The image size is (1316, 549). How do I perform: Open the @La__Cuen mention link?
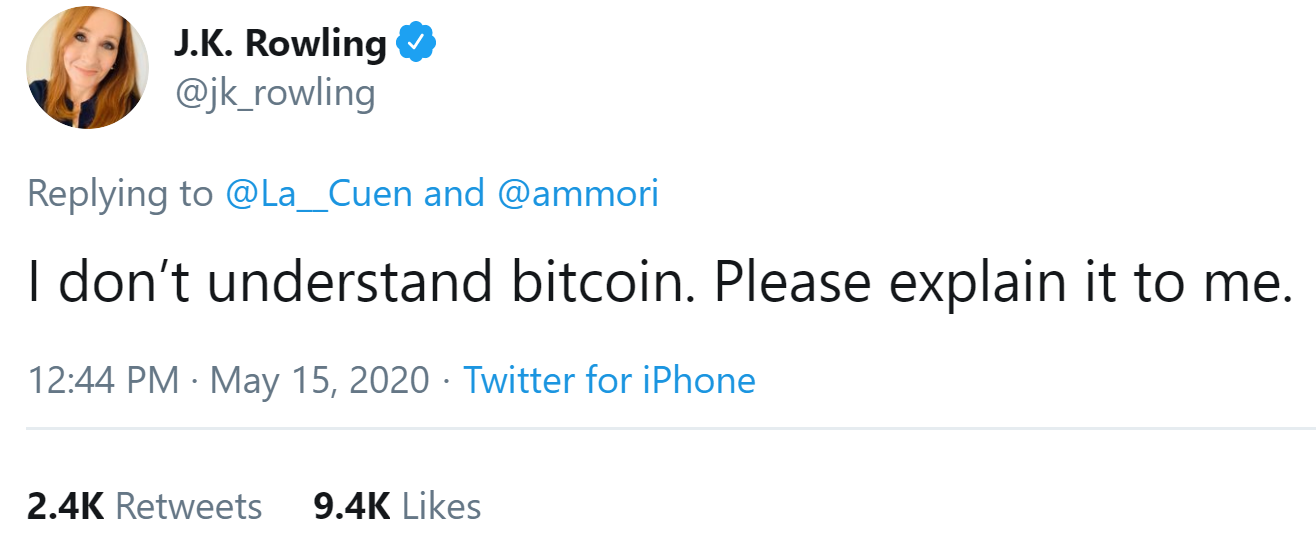[320, 193]
